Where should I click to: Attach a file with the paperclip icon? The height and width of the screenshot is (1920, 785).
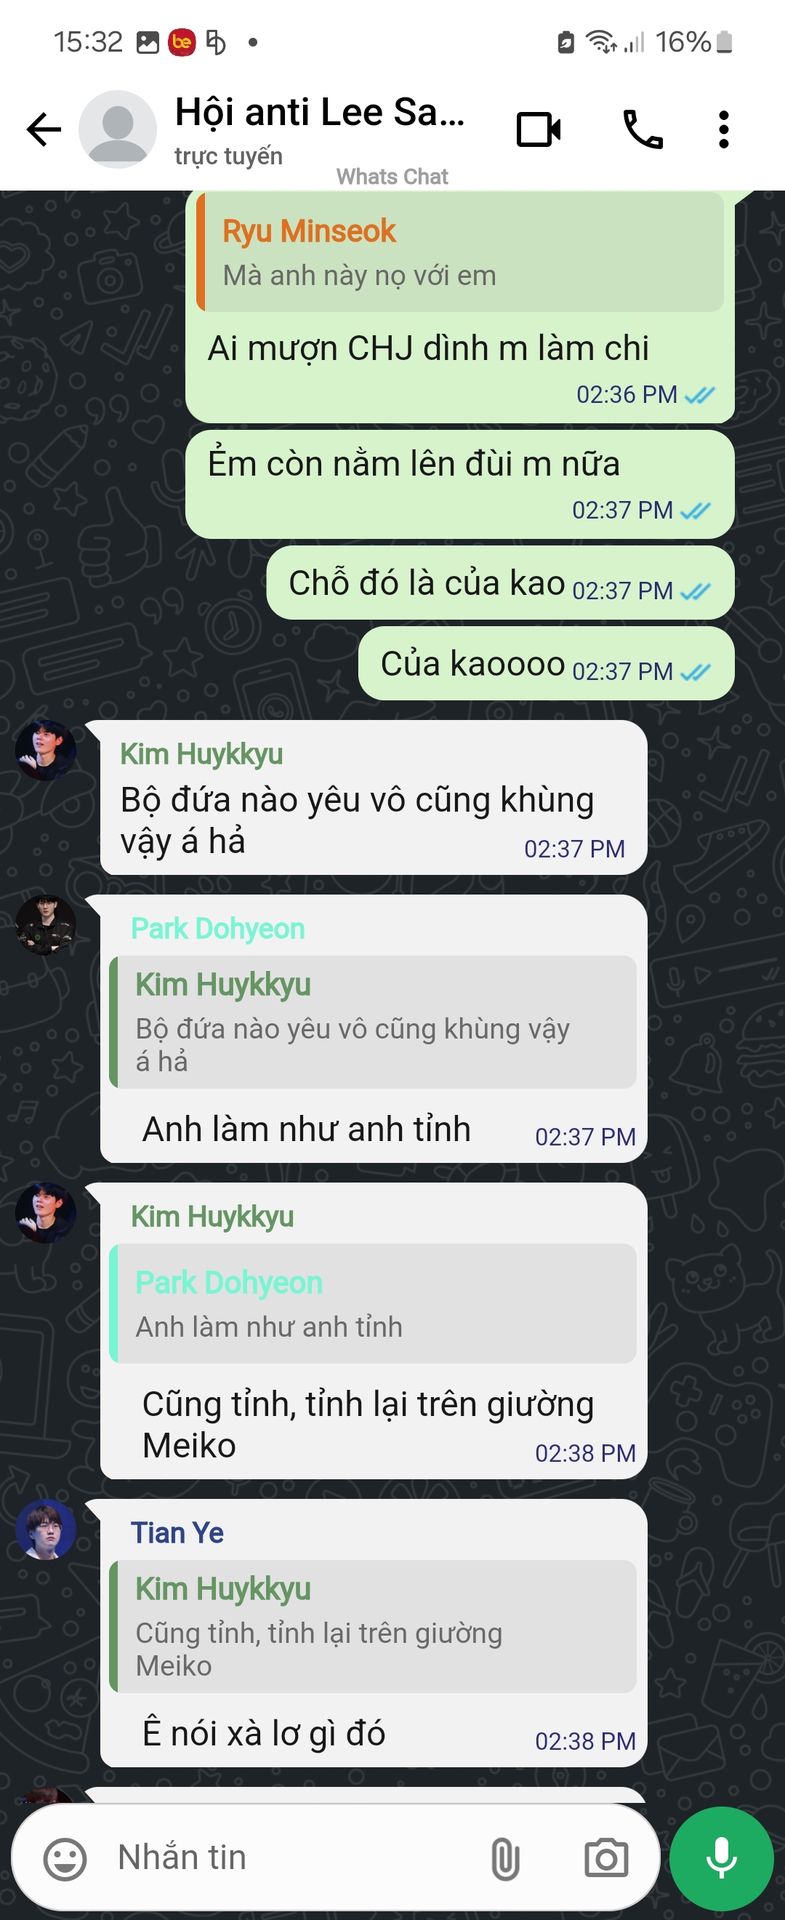(x=505, y=1859)
